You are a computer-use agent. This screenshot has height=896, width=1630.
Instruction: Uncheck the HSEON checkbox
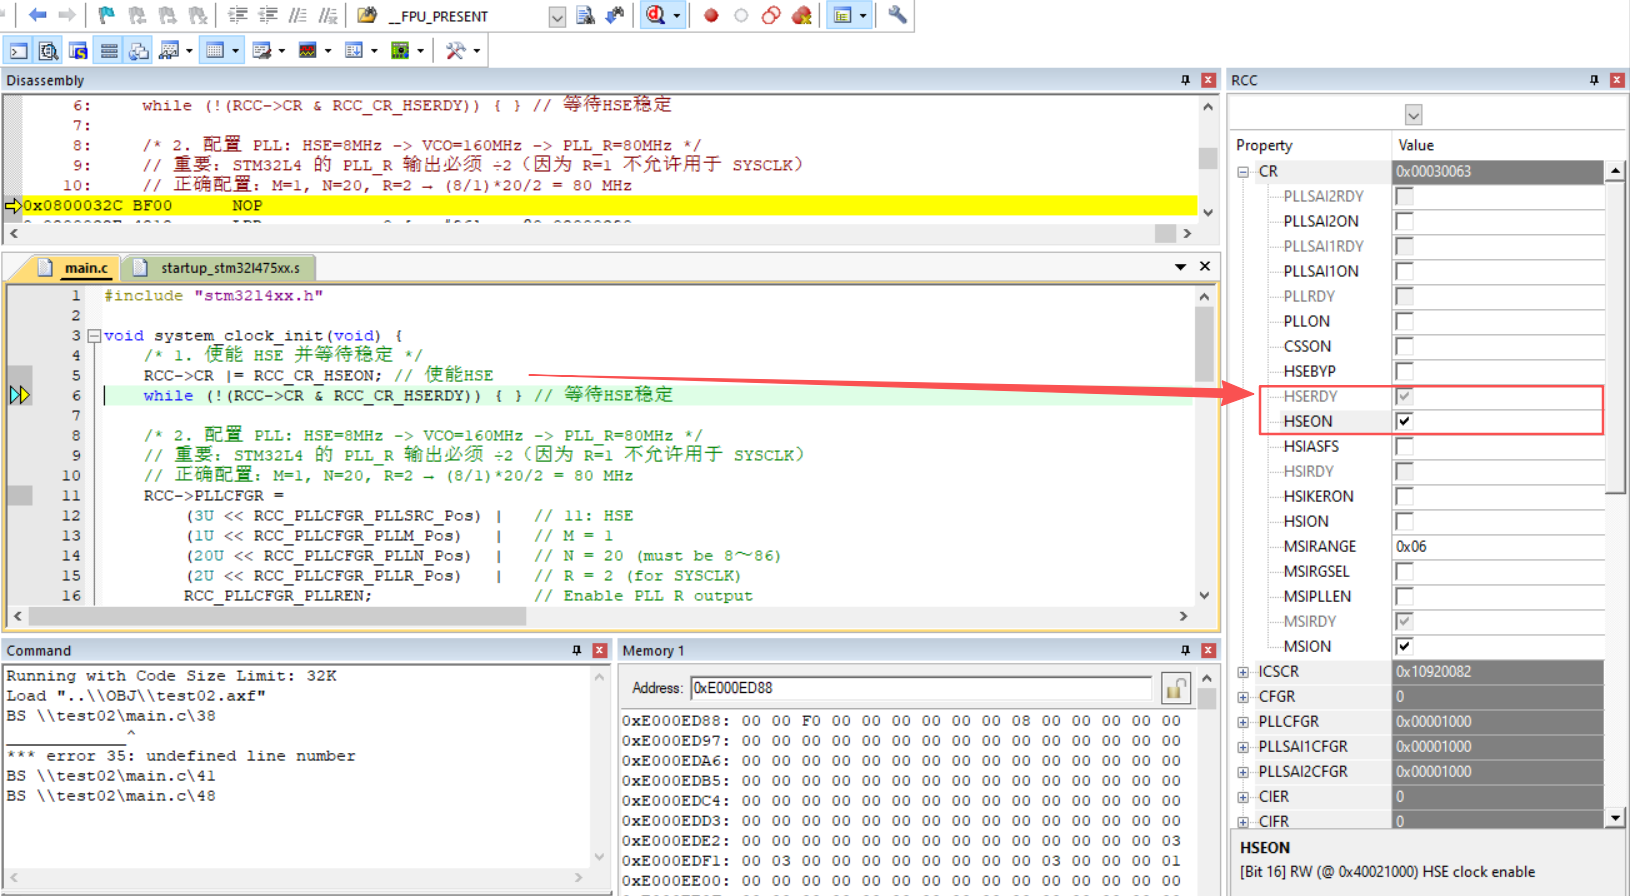tap(1404, 421)
